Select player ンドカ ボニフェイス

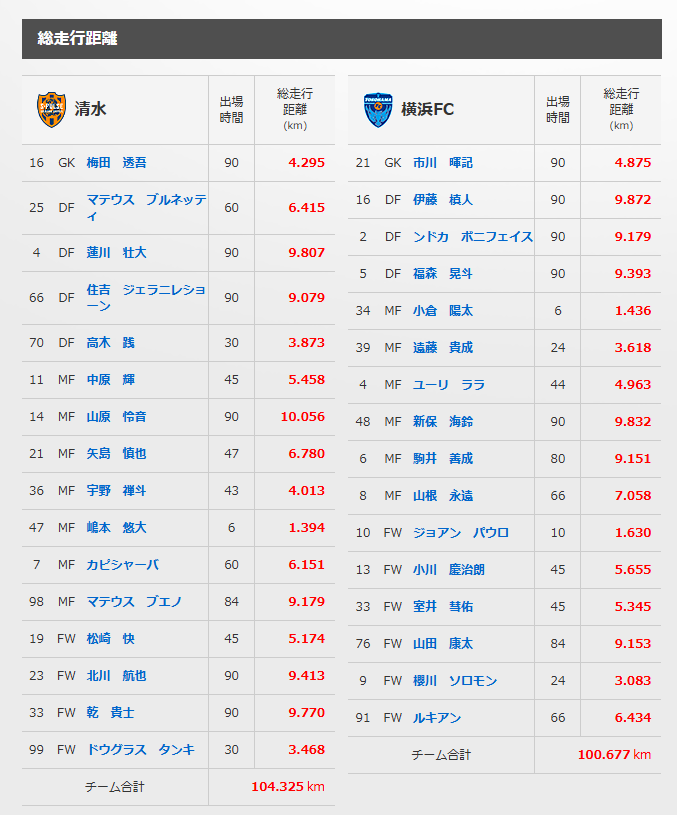coord(472,236)
